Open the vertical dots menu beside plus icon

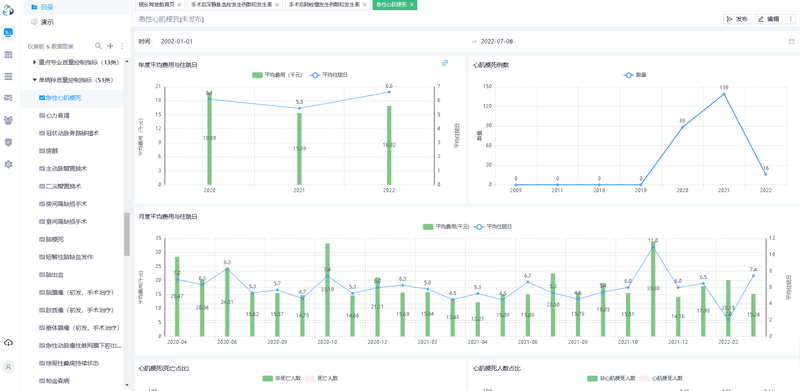(121, 46)
